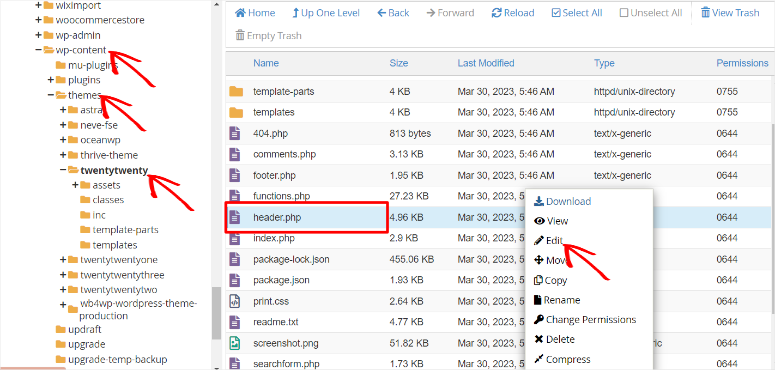The image size is (775, 370).
Task: Collapse the wp-content tree folder
Action: point(38,50)
